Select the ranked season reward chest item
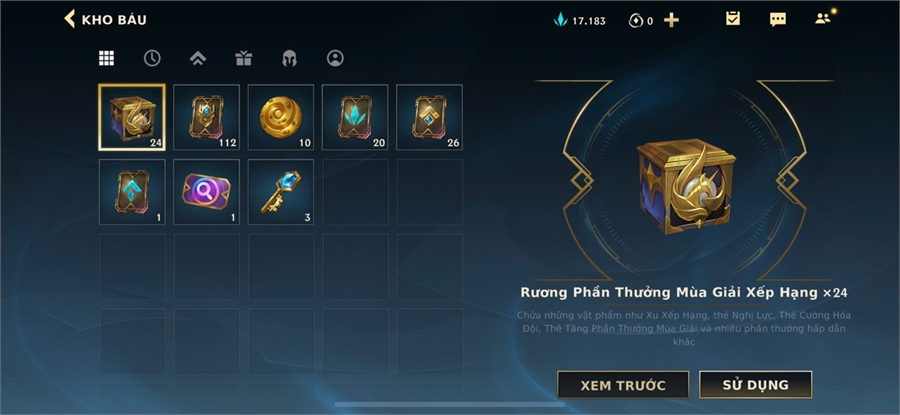Image resolution: width=900 pixels, height=415 pixels. (x=132, y=117)
